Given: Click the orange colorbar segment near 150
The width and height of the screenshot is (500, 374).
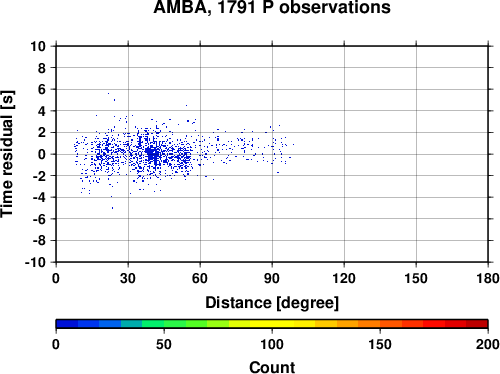Looking at the screenshot, I should coord(369,324).
